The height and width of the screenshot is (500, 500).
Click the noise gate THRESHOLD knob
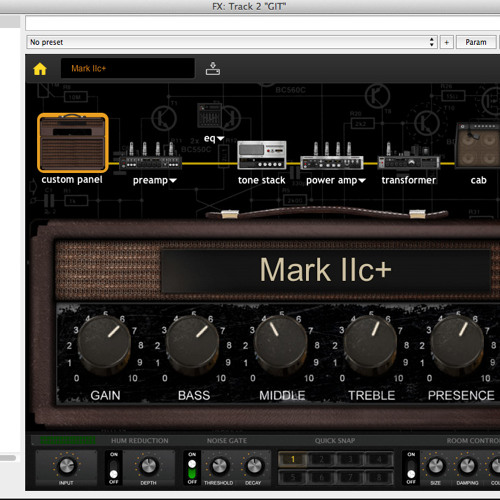(219, 466)
